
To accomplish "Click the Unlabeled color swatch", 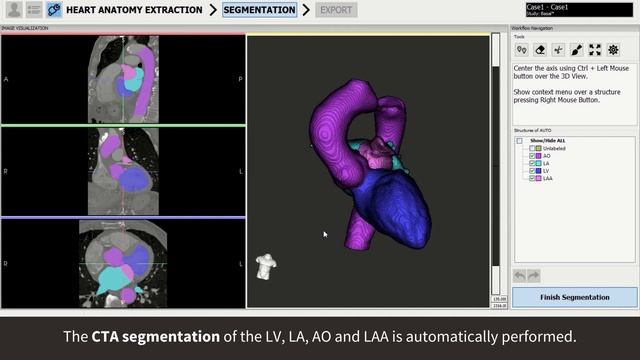I will [x=538, y=148].
